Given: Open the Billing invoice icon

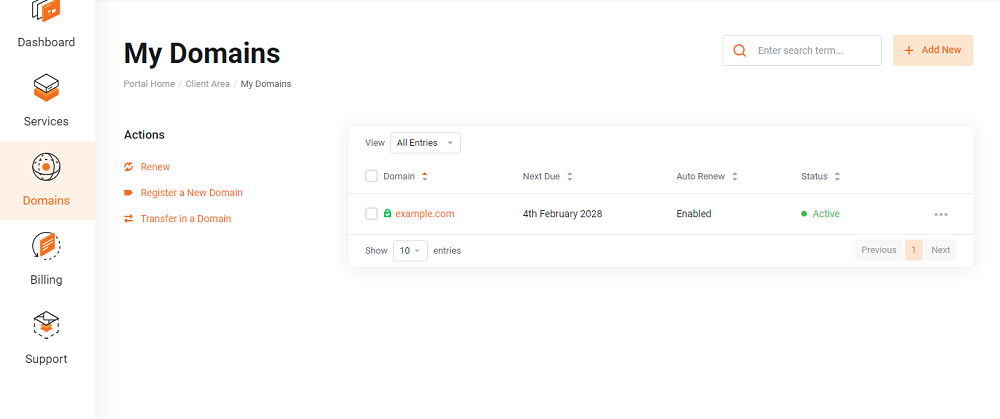Looking at the screenshot, I should tap(46, 246).
